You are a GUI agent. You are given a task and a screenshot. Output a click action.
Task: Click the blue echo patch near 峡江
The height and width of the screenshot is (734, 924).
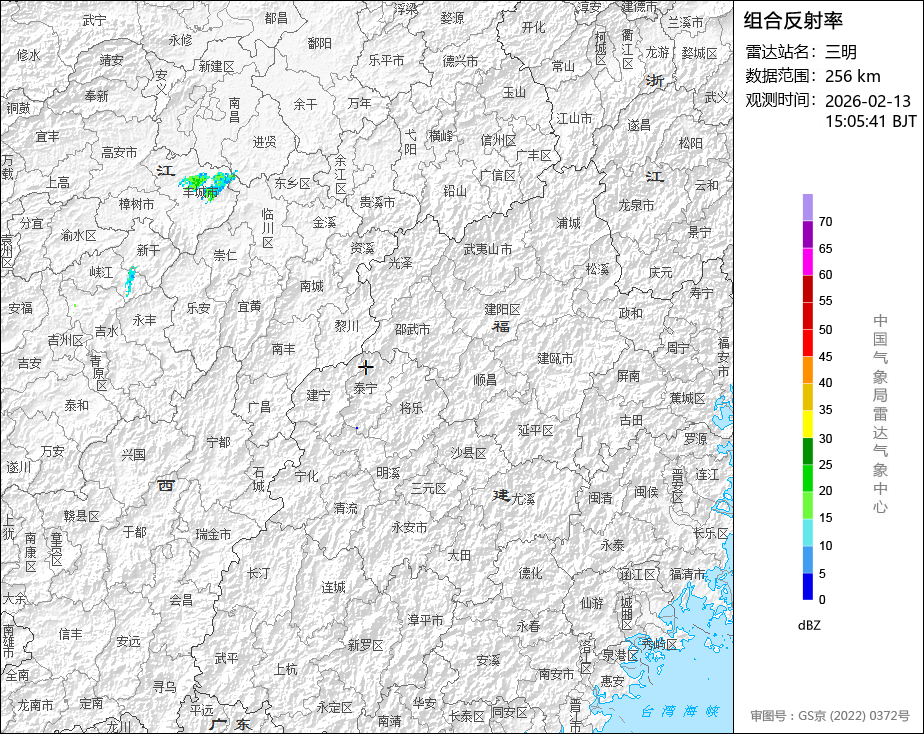coord(130,280)
